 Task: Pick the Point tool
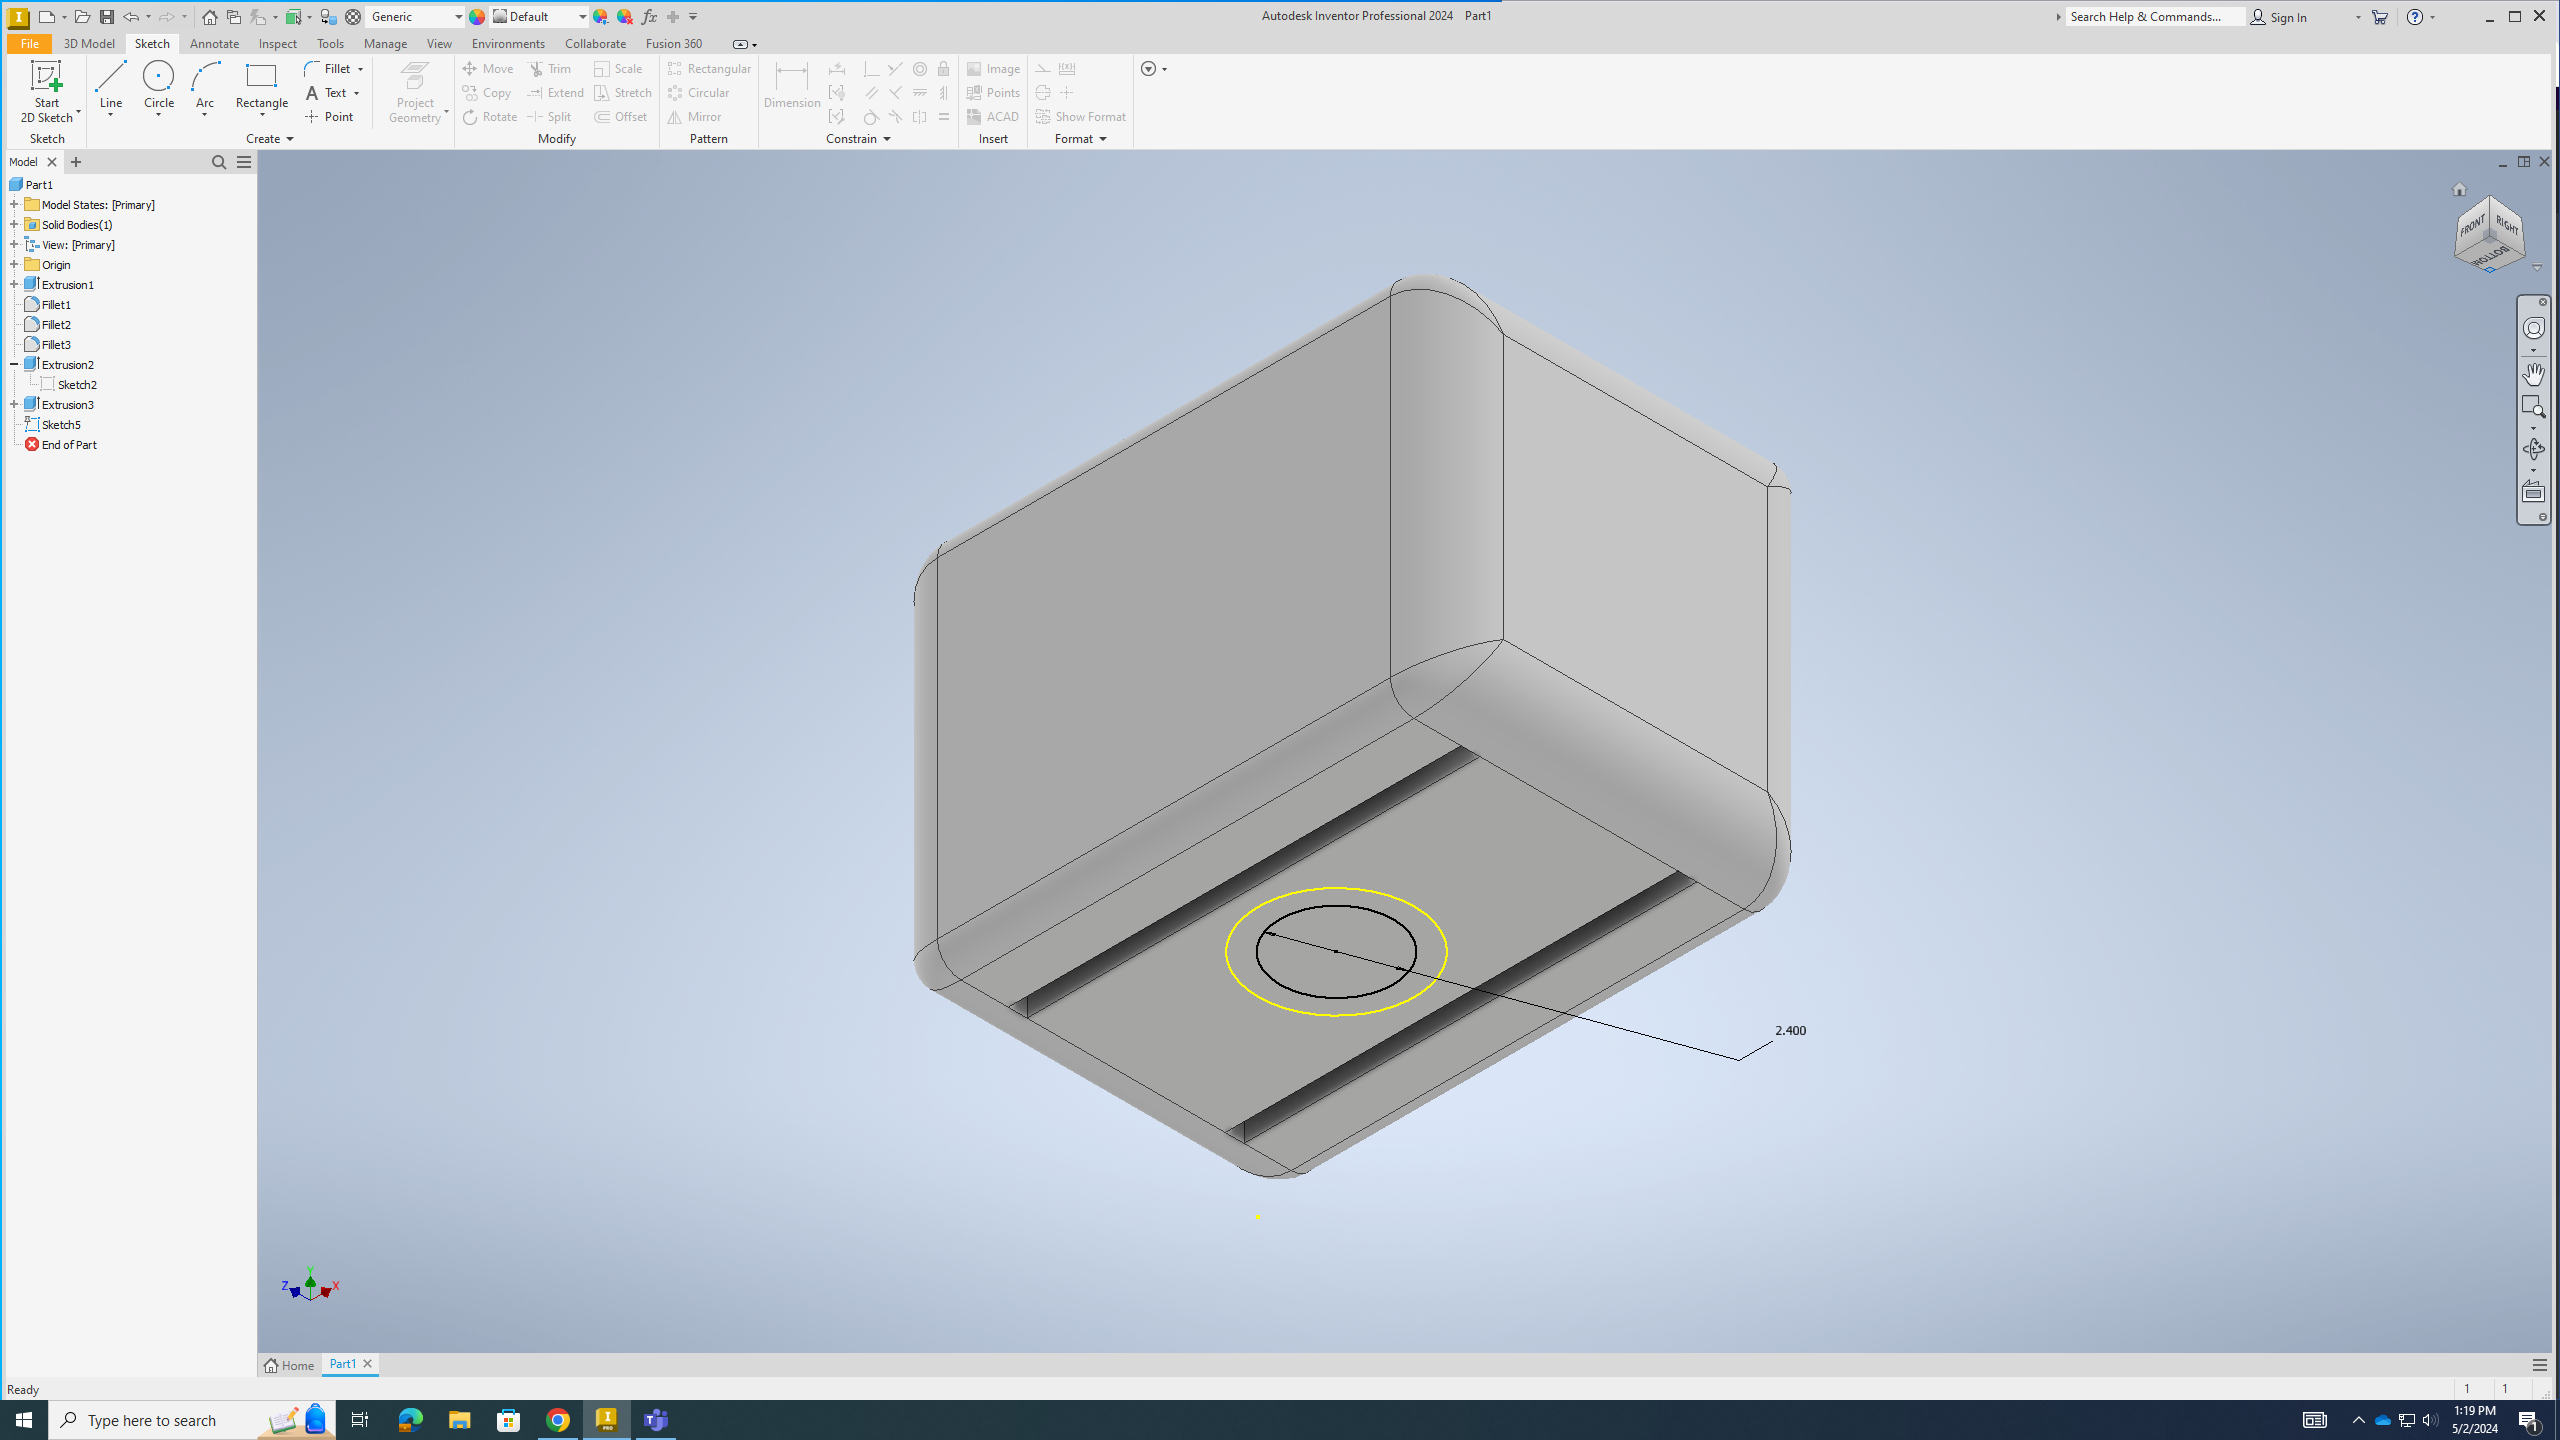(330, 117)
